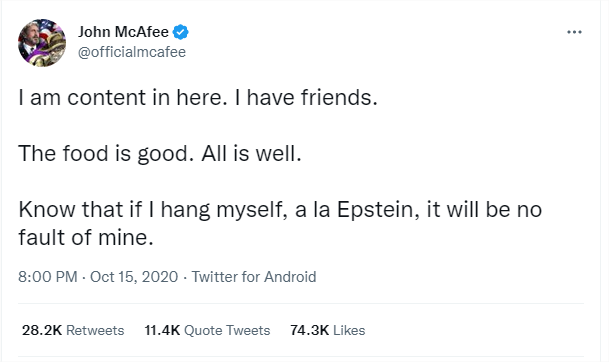Viewport: 609px width, 362px height.
Task: Click the final line 'fault of mine.'
Action: [x=86, y=237]
